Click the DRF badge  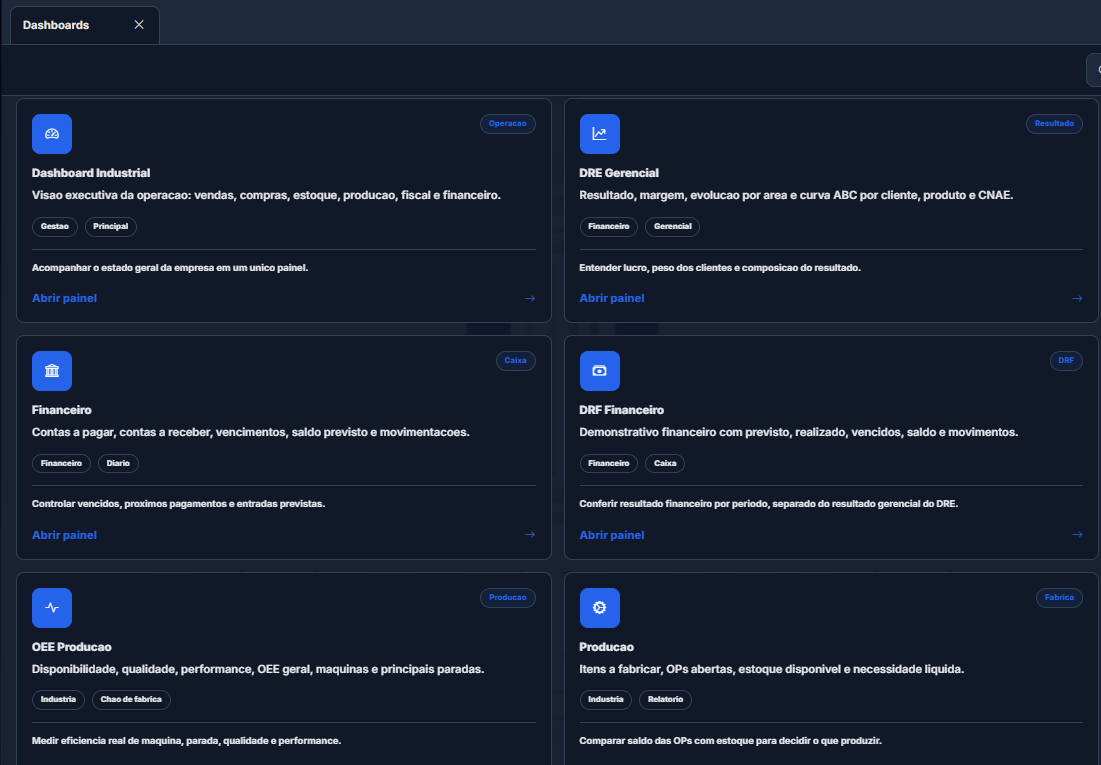tap(1066, 360)
